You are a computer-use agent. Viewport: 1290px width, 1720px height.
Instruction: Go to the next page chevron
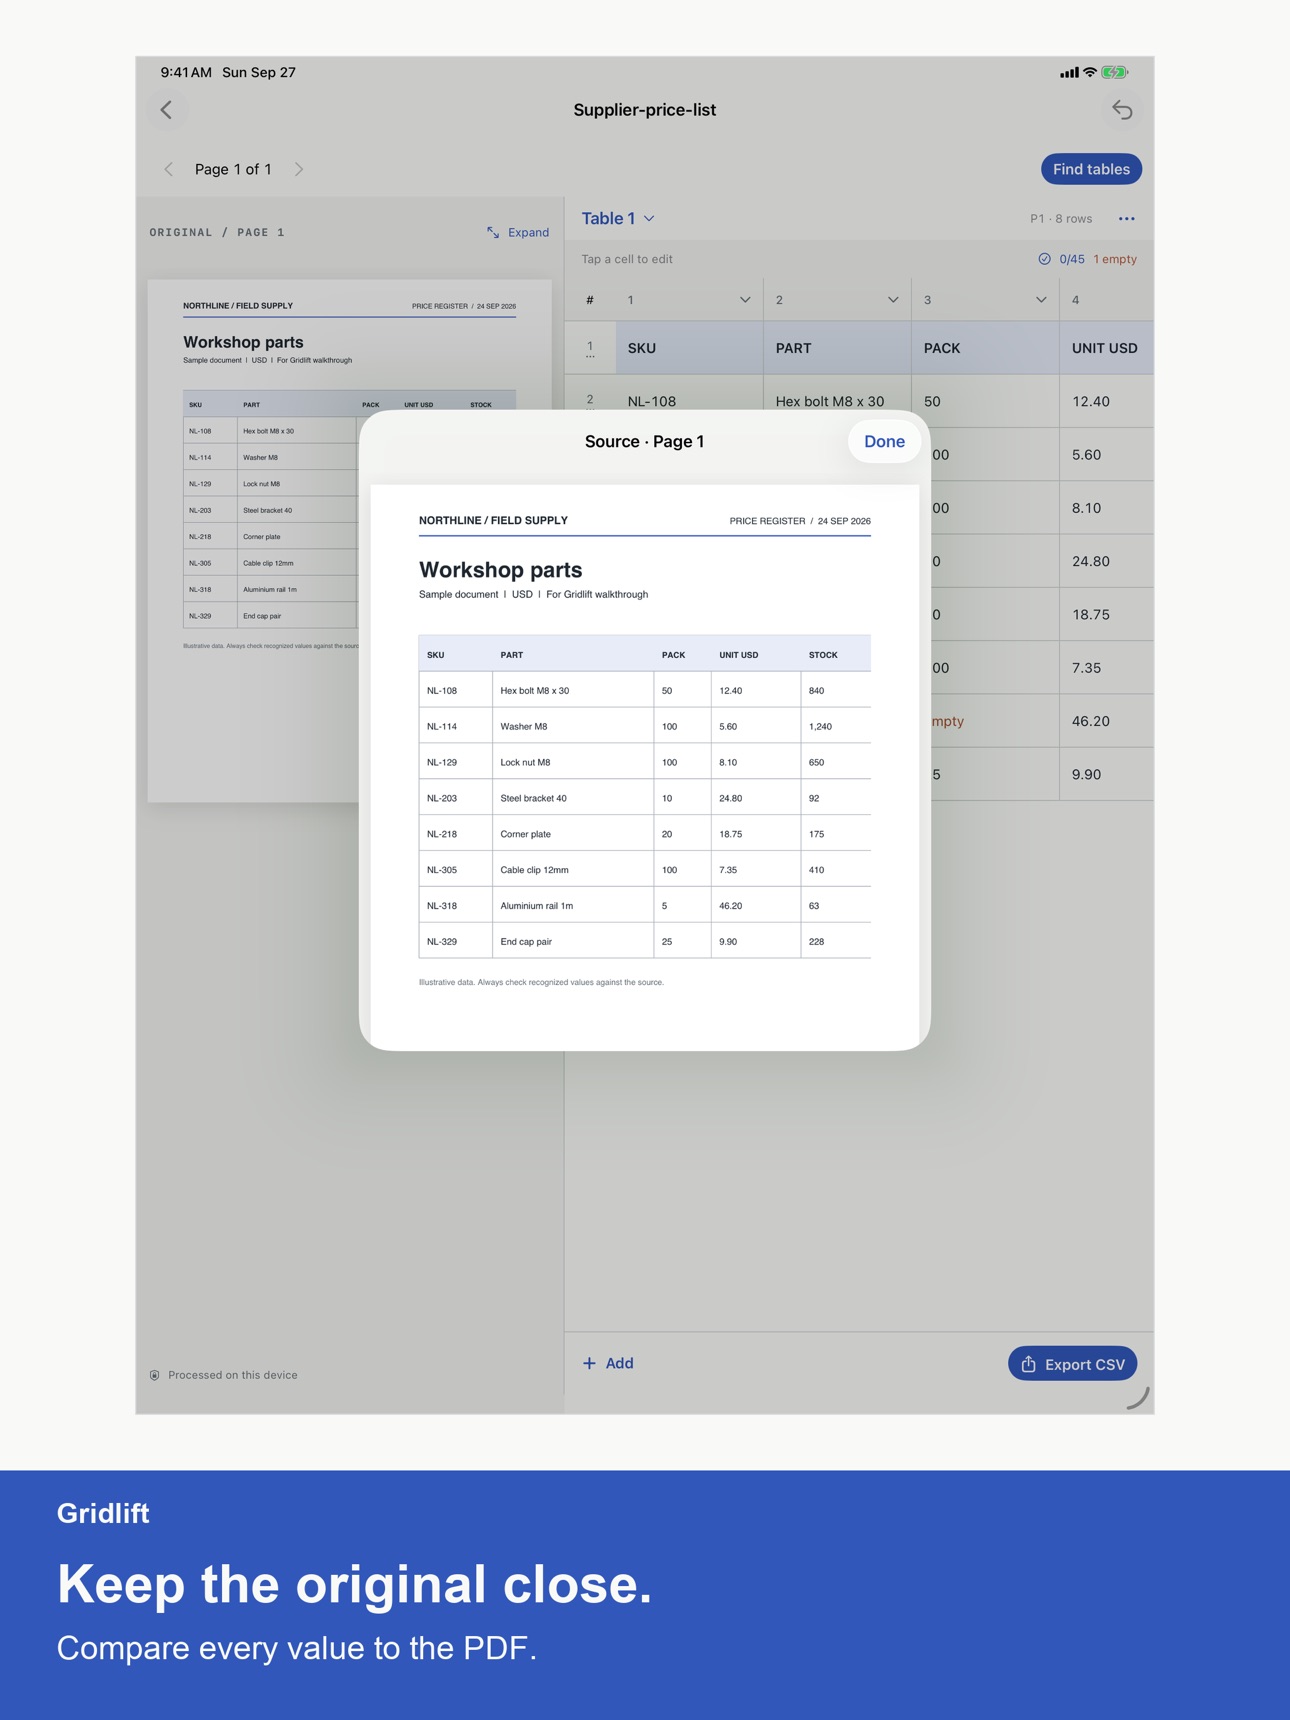[298, 170]
